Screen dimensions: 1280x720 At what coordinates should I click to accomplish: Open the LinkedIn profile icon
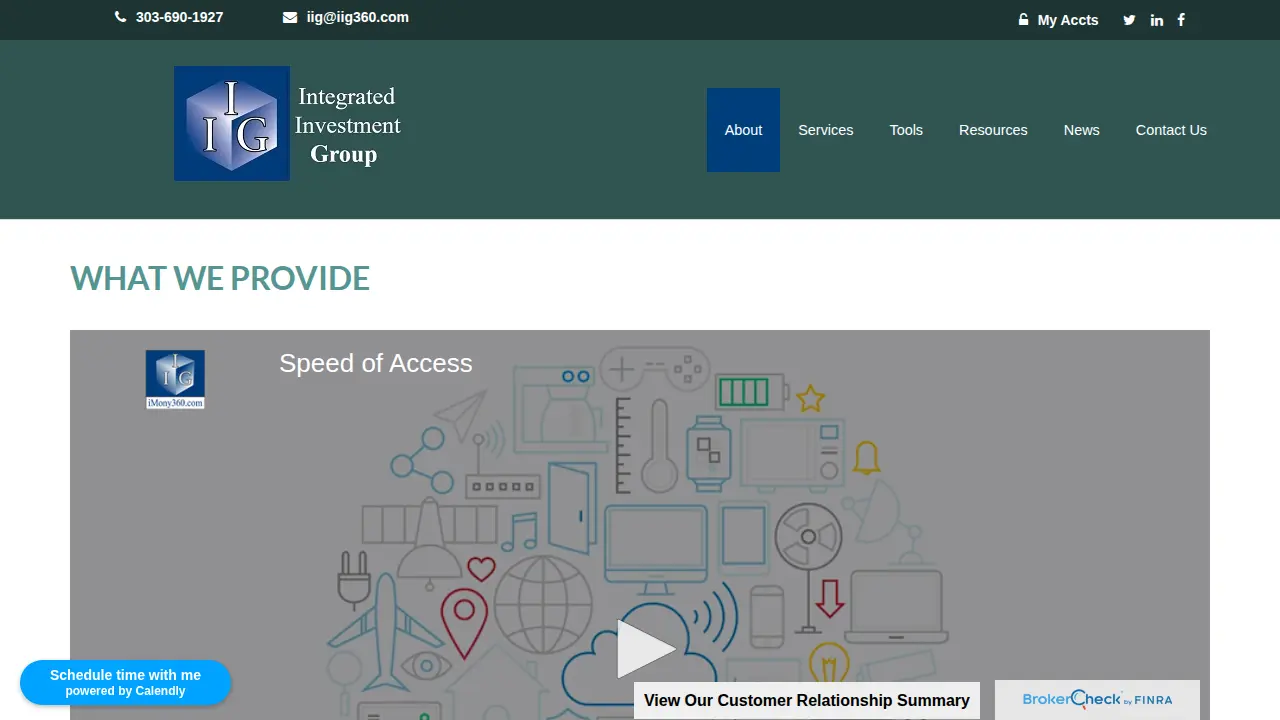[1157, 20]
